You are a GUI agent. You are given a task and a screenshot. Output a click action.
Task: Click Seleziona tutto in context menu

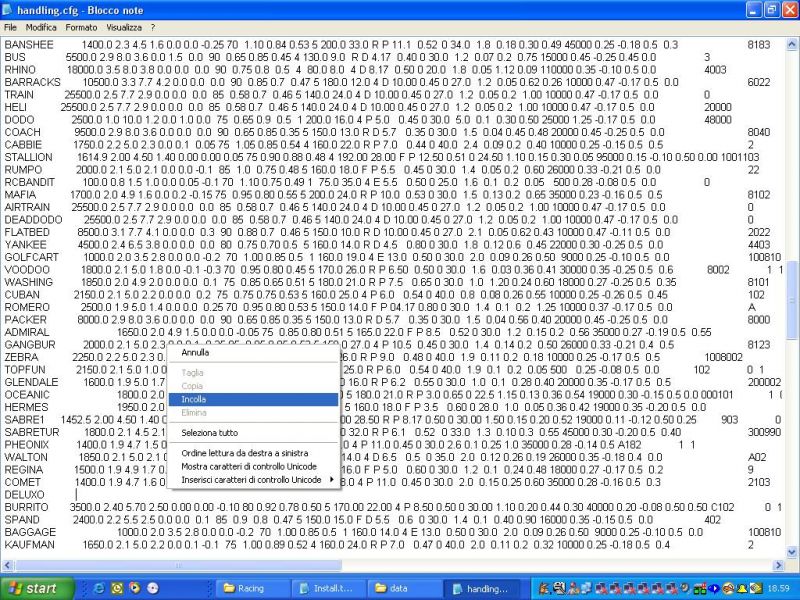(x=209, y=433)
